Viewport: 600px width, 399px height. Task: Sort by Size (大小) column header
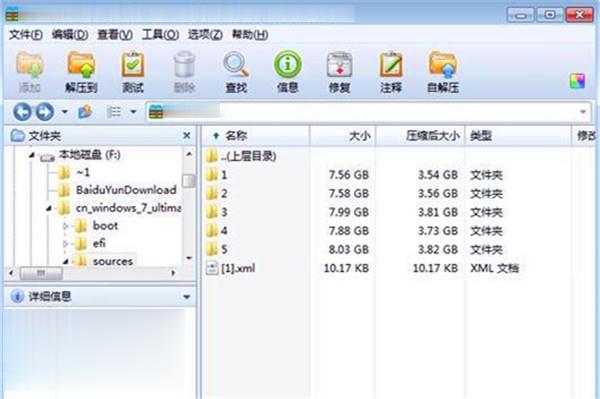(x=342, y=135)
